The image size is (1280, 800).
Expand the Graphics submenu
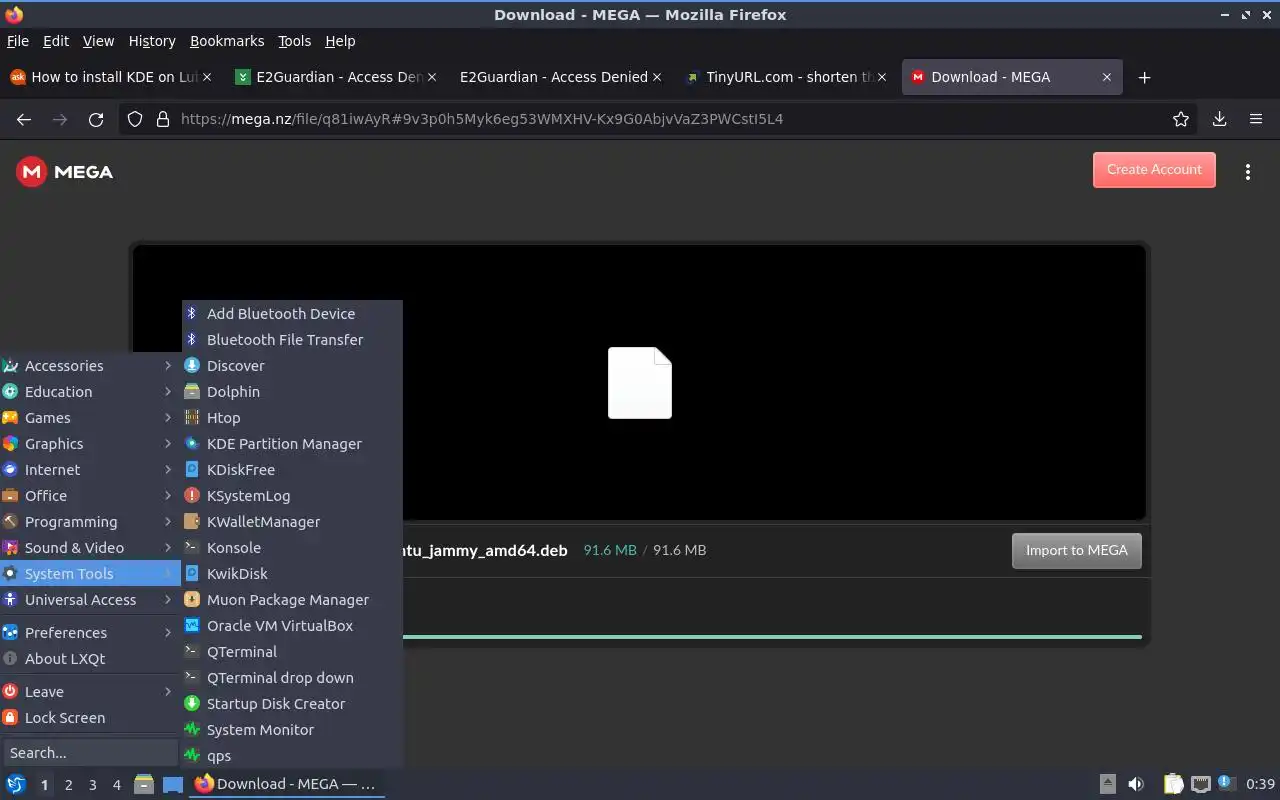pos(90,443)
